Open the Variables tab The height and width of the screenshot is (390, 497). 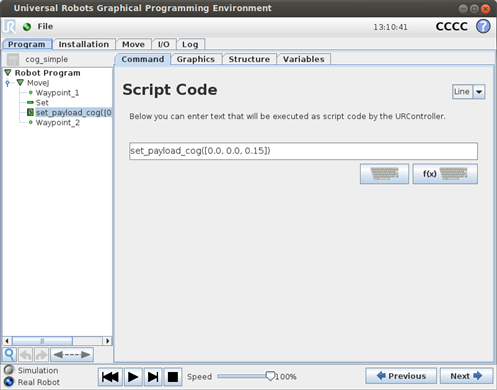304,59
